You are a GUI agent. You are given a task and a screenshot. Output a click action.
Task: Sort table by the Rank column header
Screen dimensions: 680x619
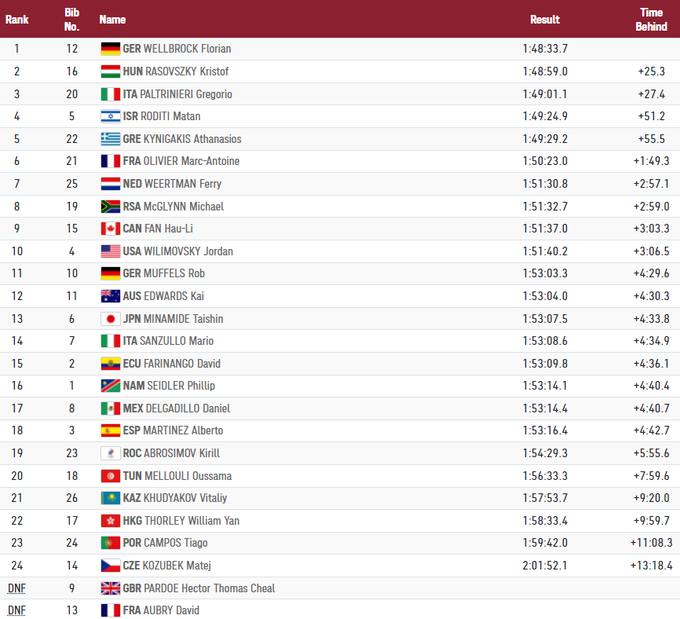pyautogui.click(x=17, y=19)
